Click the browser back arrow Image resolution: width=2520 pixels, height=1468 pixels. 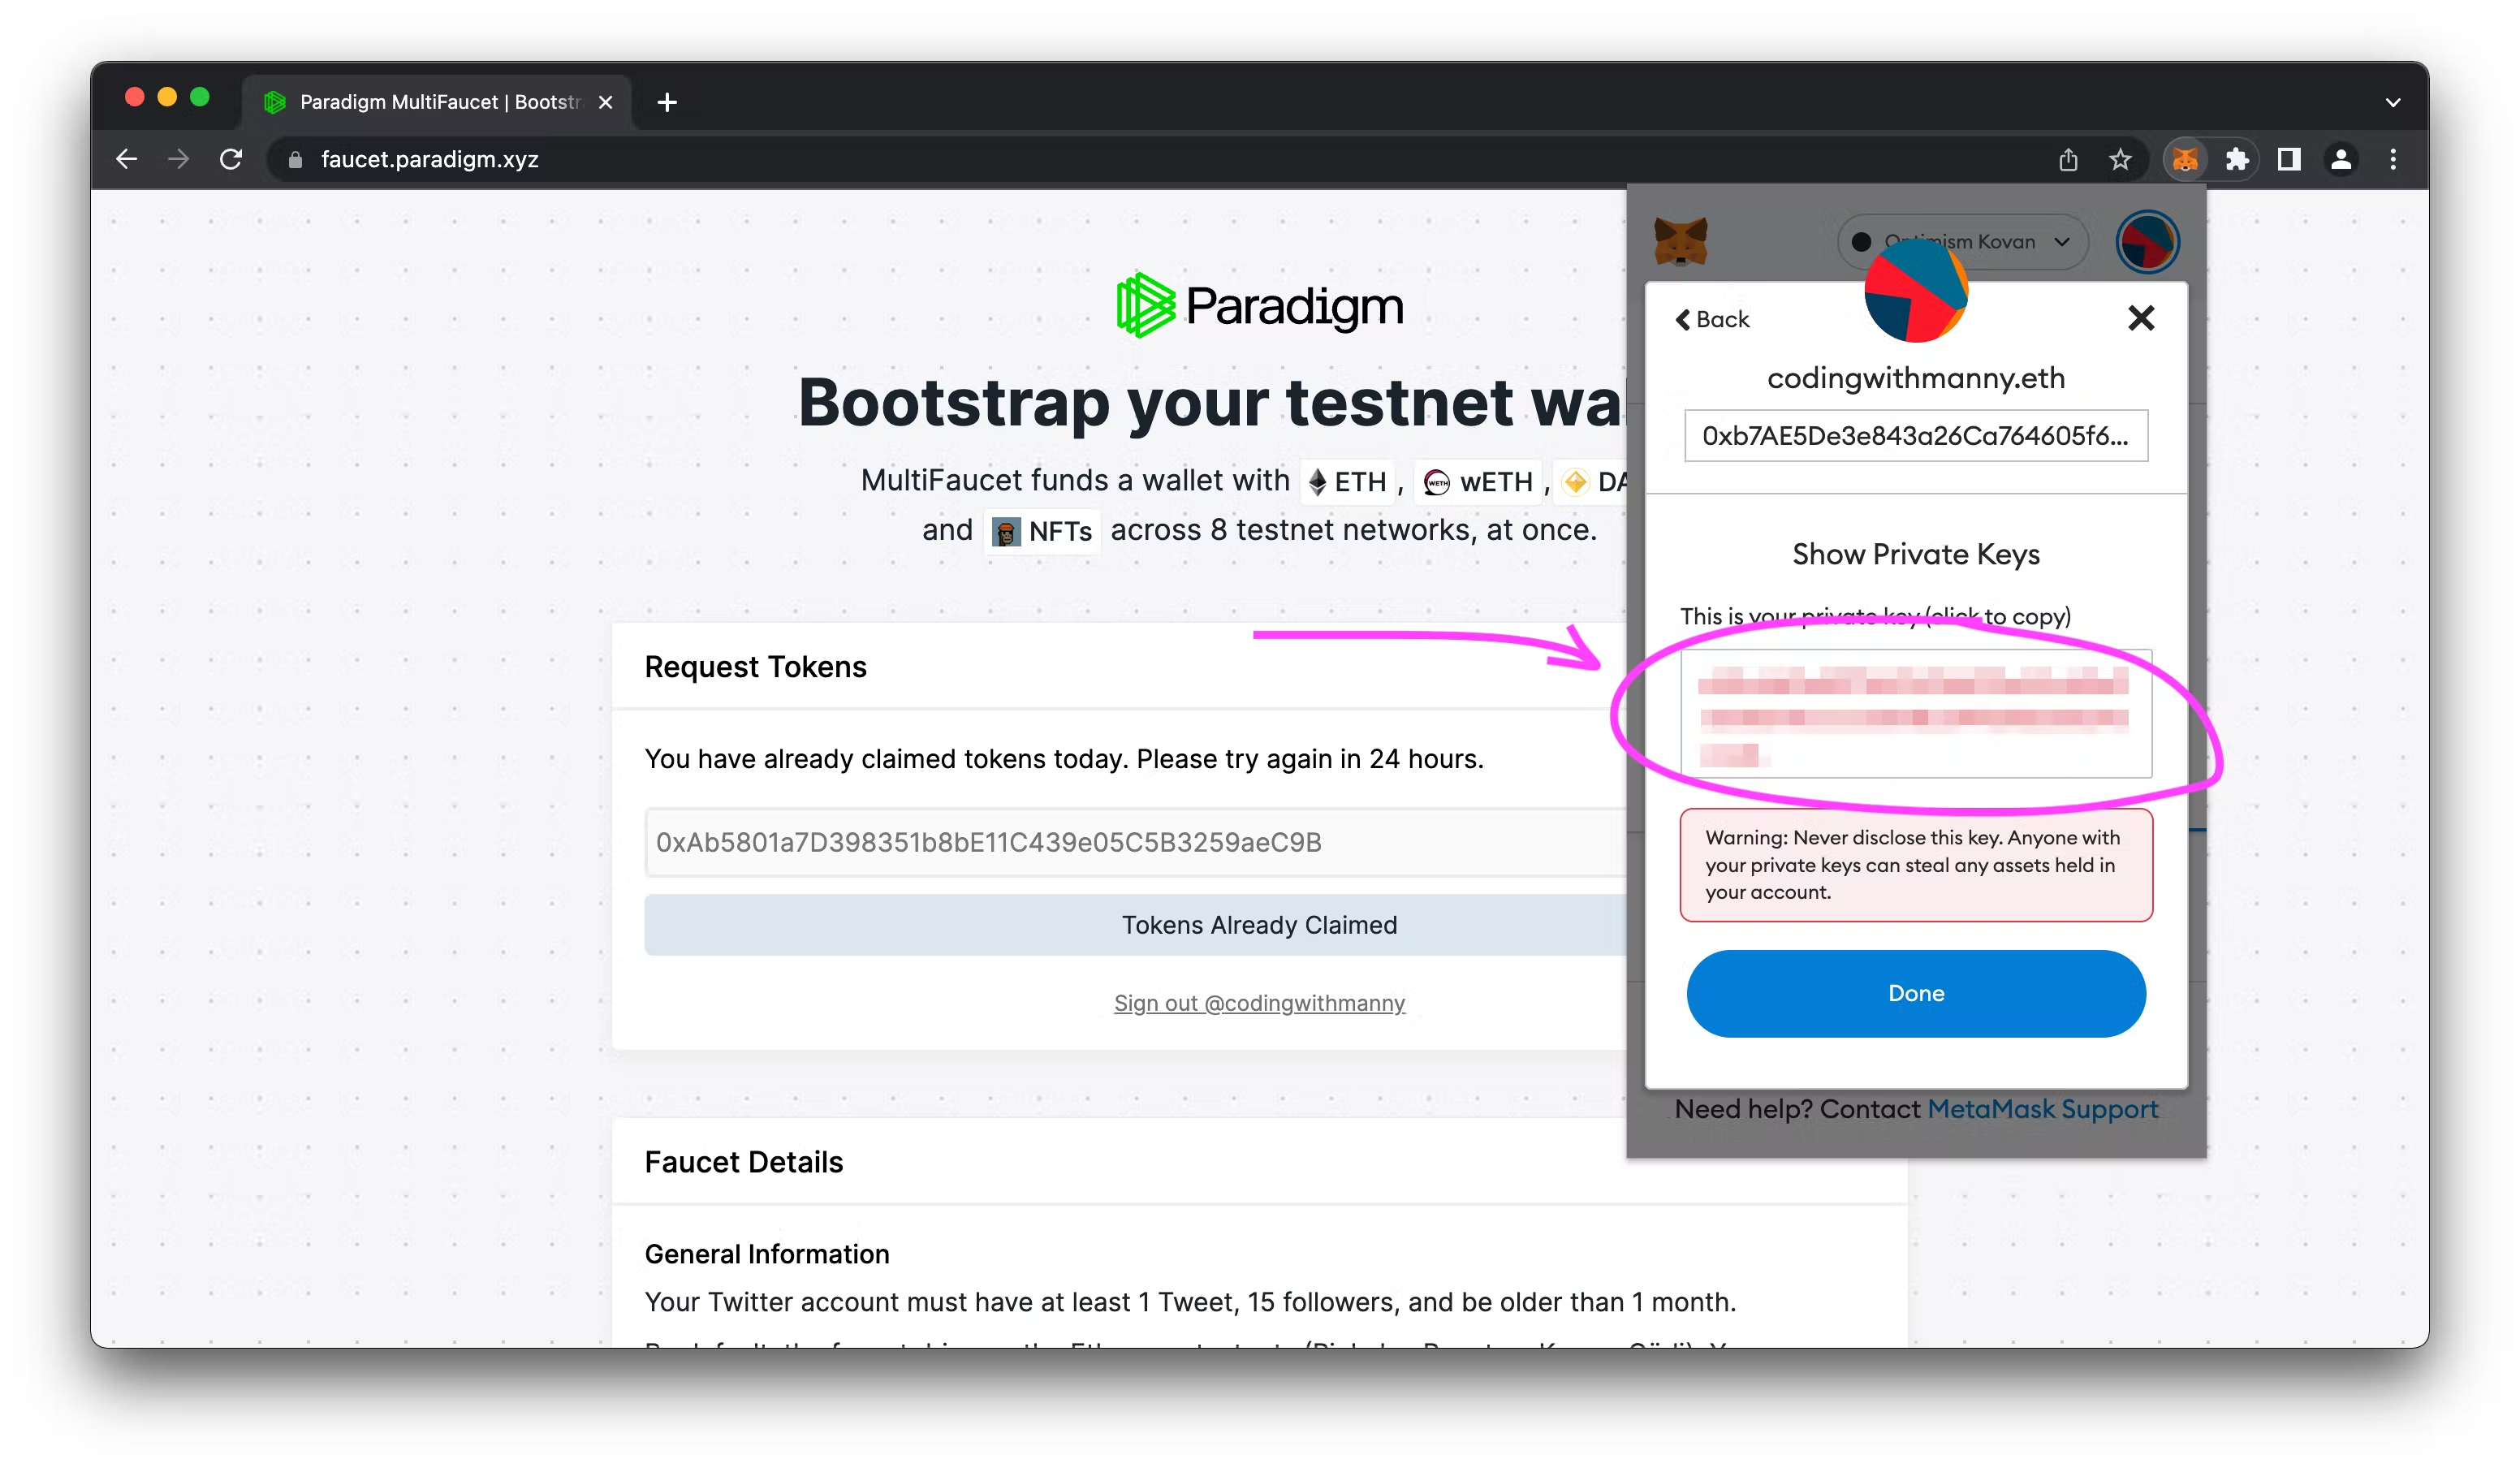pyautogui.click(x=126, y=159)
